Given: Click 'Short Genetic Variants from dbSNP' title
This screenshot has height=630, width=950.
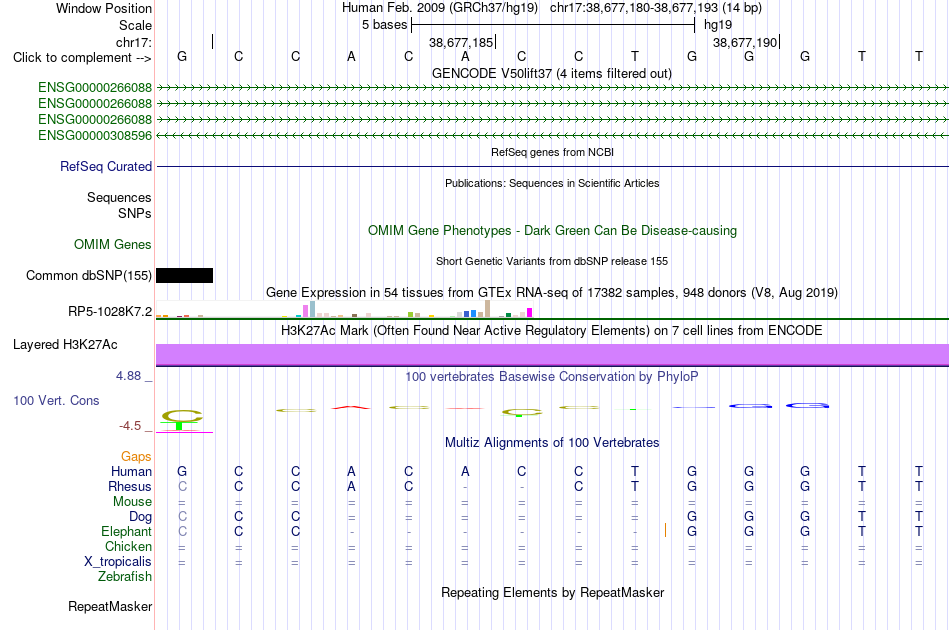Looking at the screenshot, I should [x=552, y=261].
